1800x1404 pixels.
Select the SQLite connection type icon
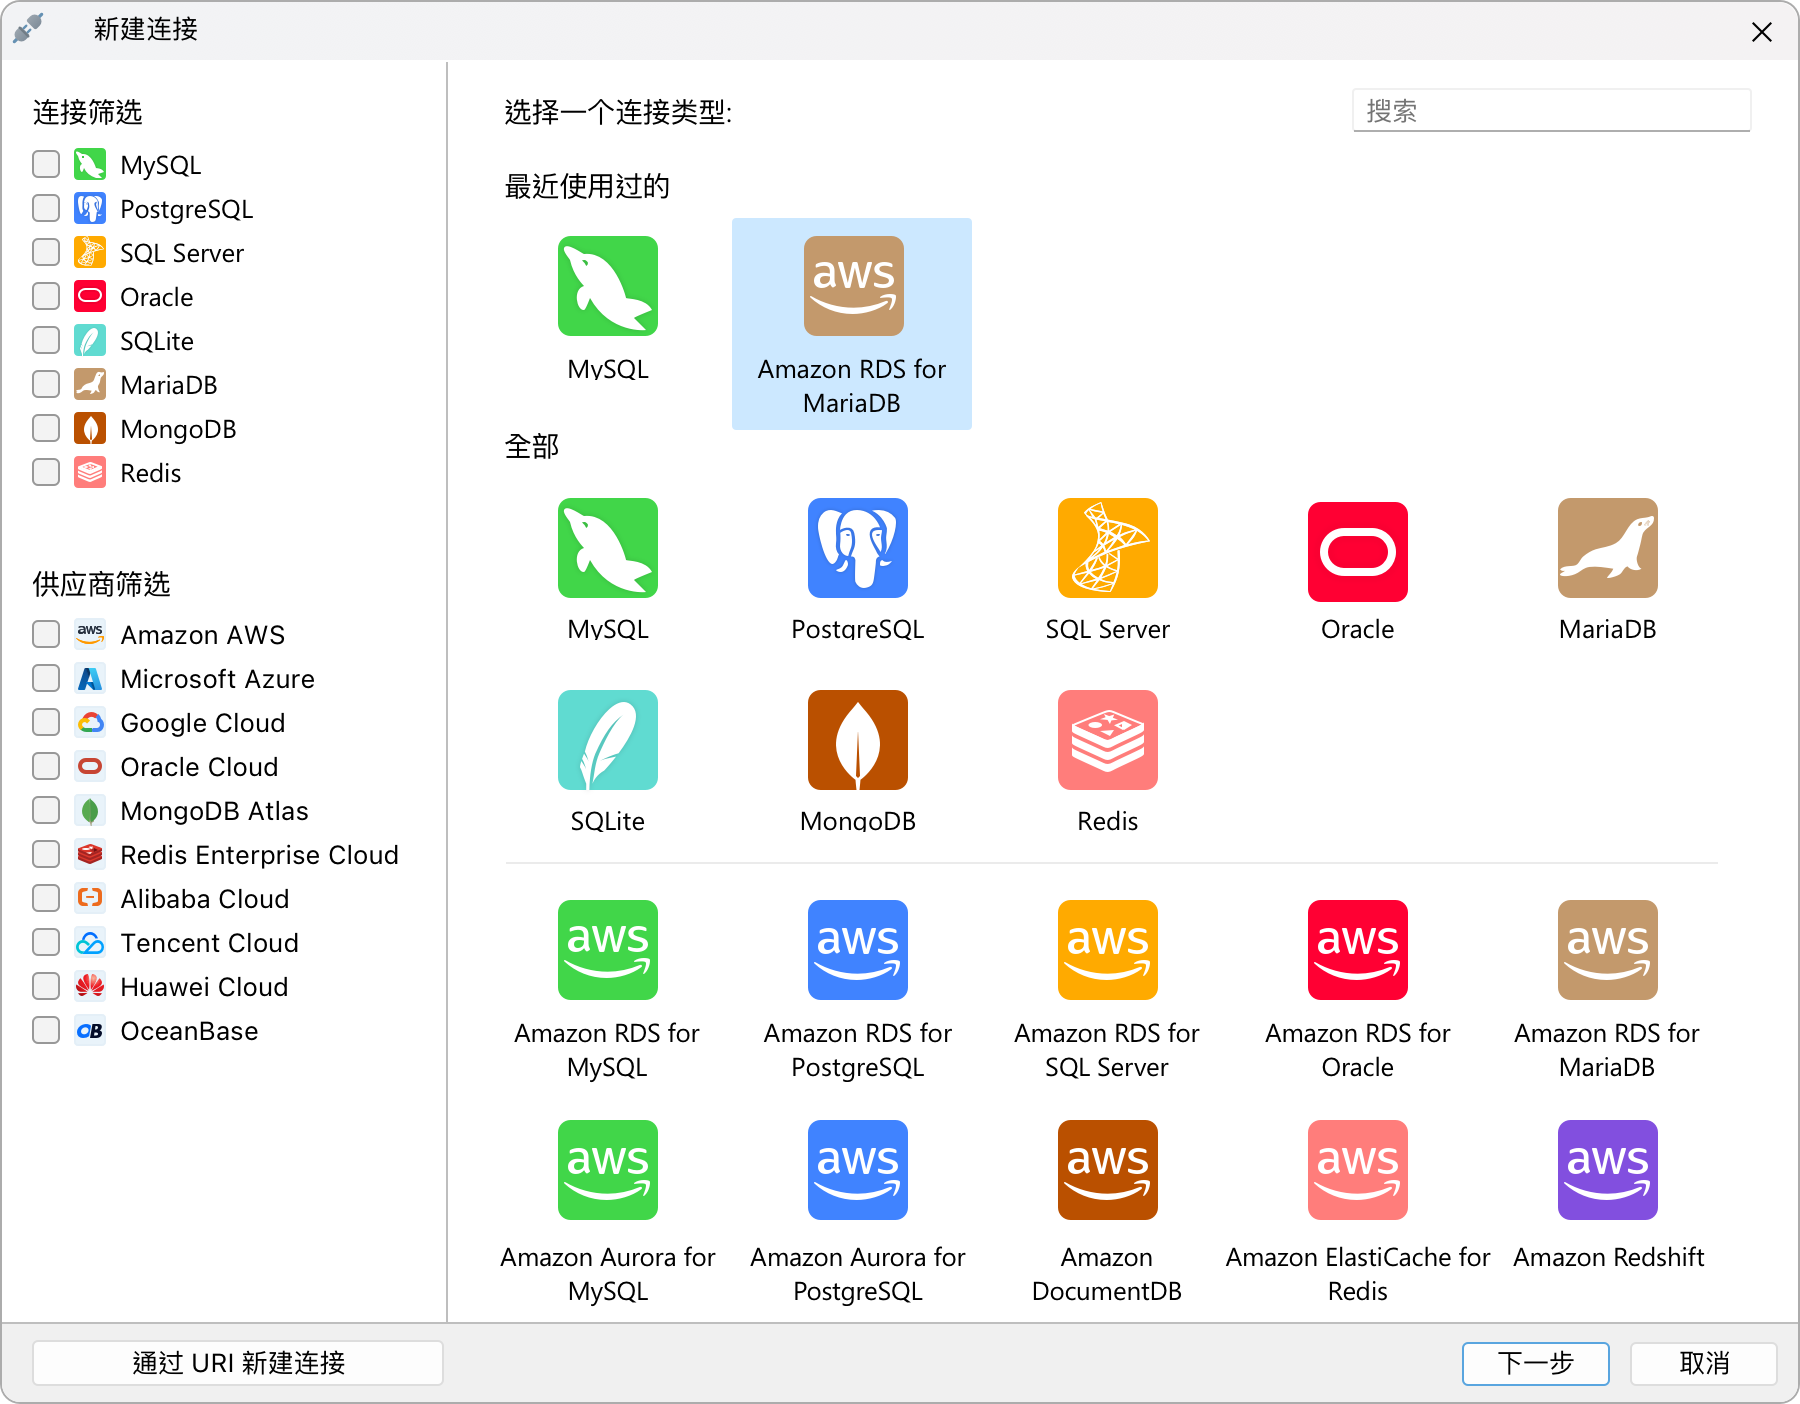(607, 740)
